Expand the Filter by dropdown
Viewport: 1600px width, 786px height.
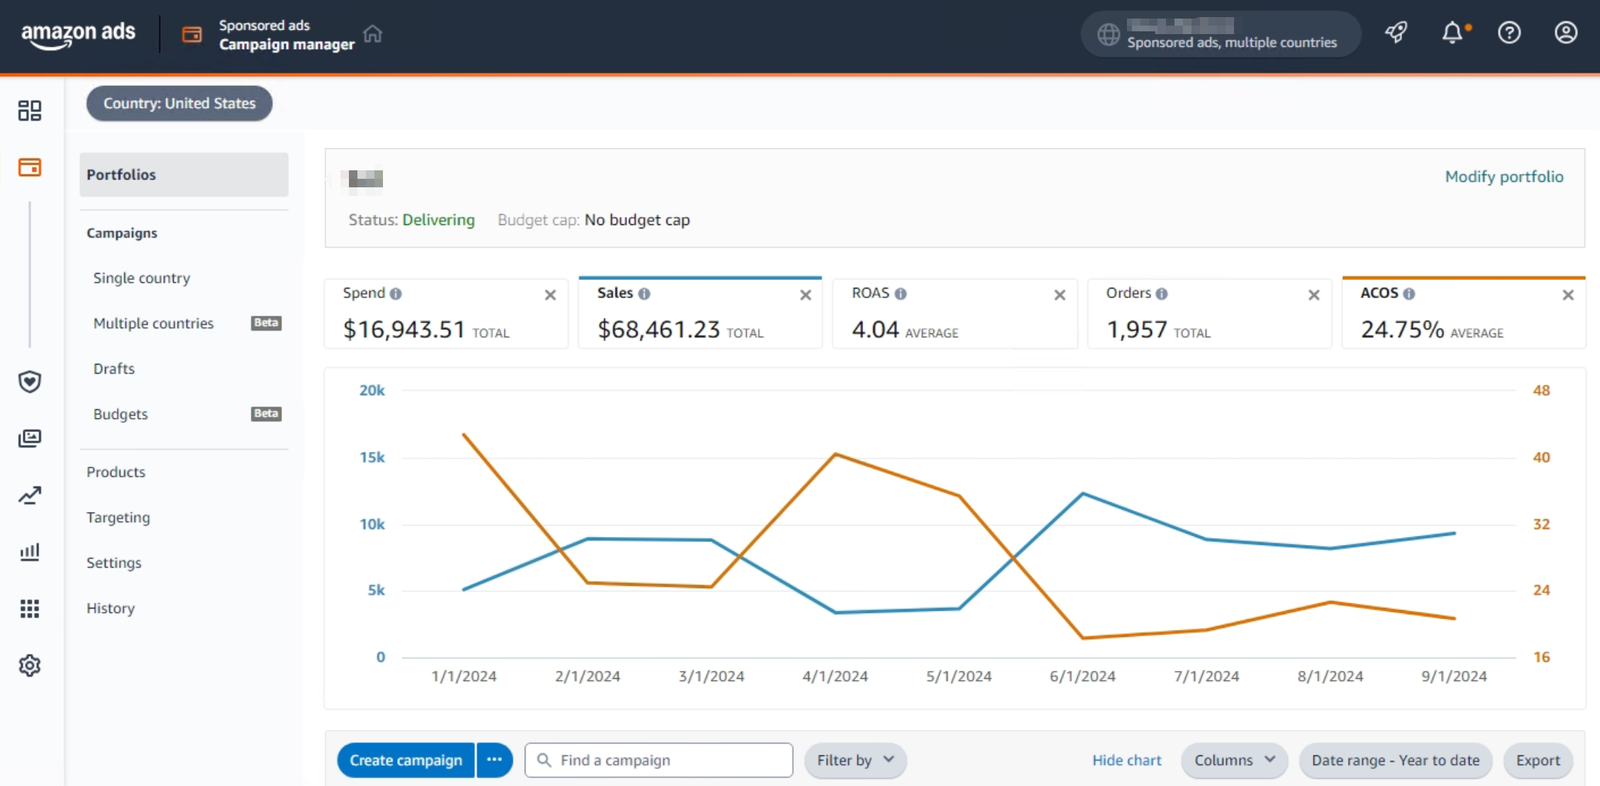click(855, 760)
